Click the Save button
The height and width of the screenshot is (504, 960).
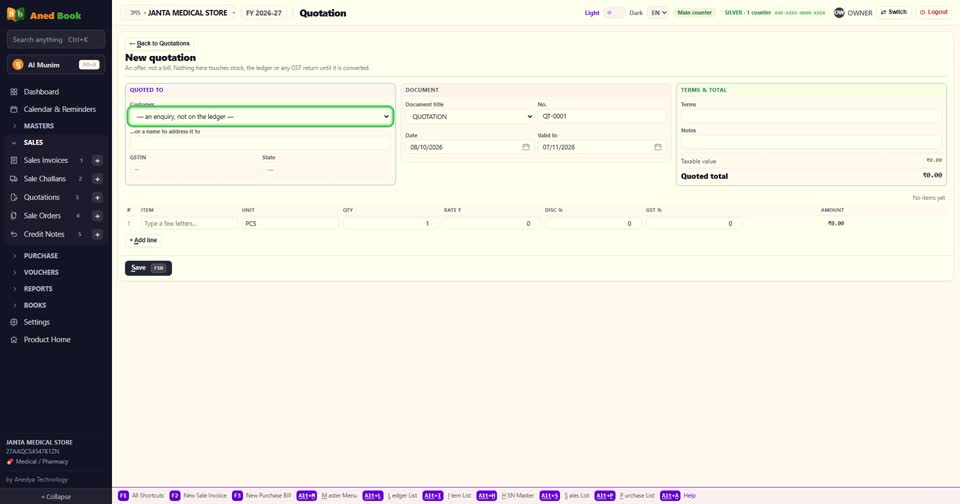[x=148, y=268]
